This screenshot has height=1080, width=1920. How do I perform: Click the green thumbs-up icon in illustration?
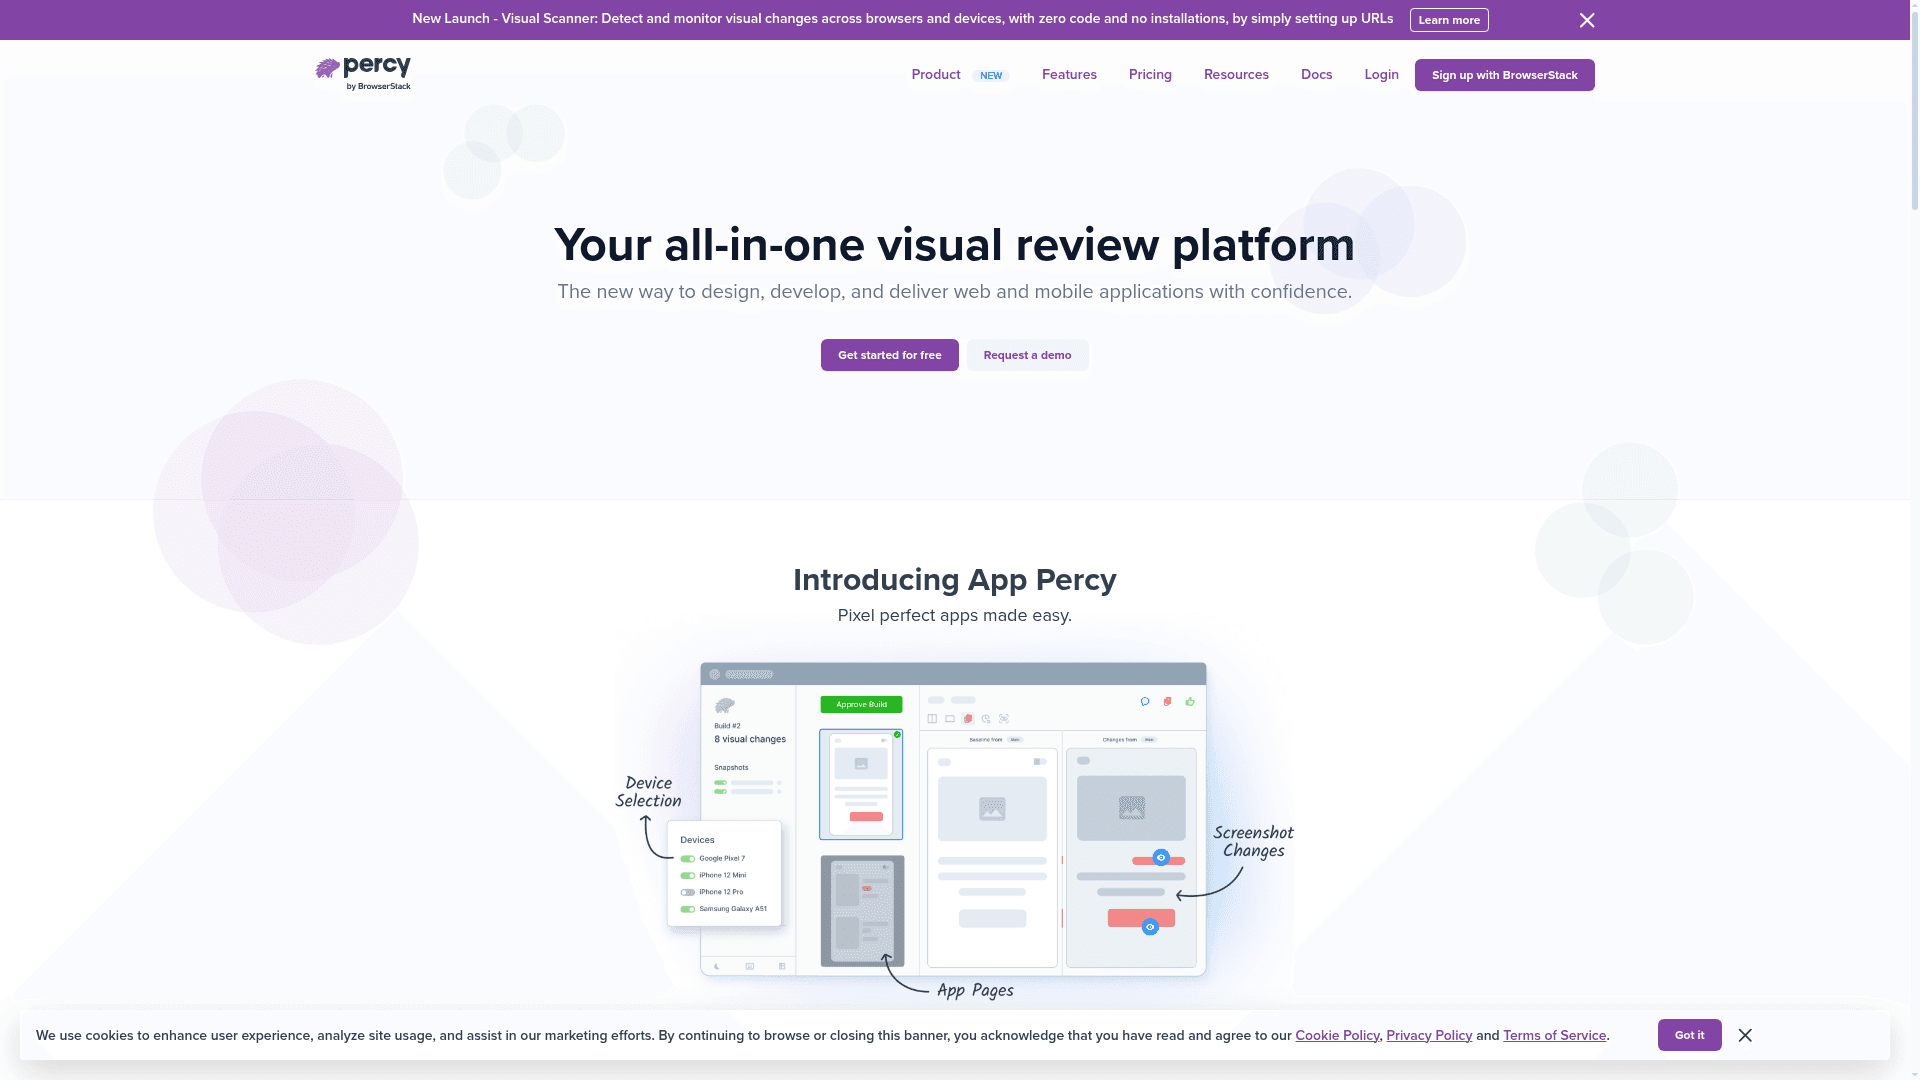pos(1190,702)
